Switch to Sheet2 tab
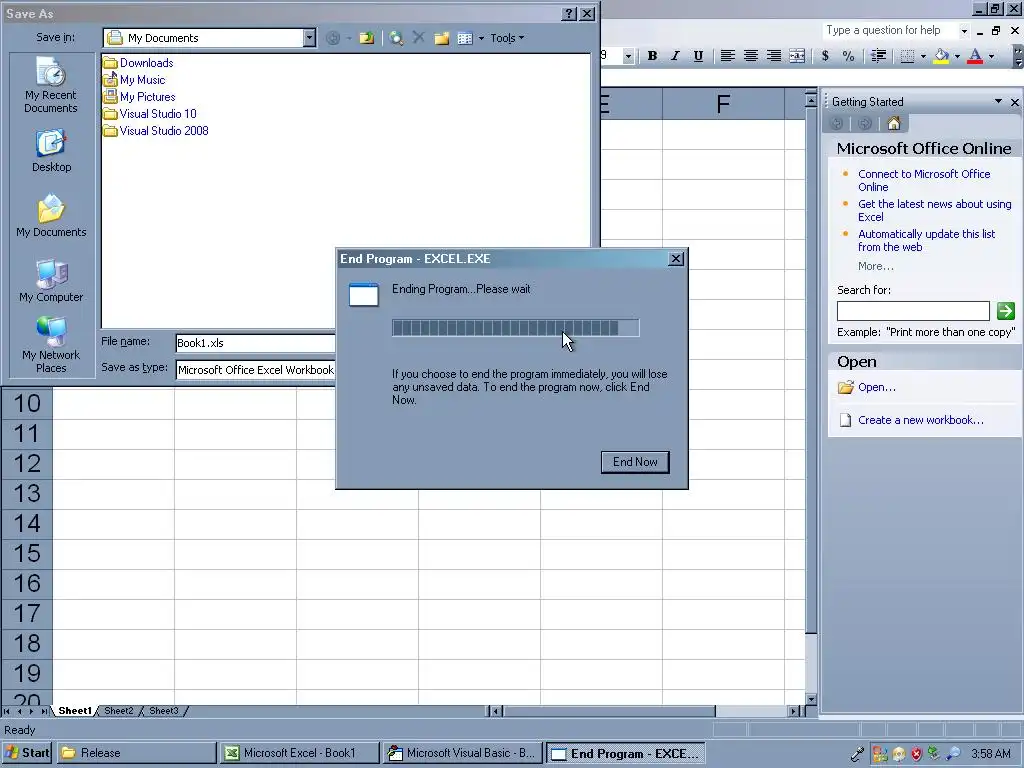The image size is (1024, 768). point(118,711)
